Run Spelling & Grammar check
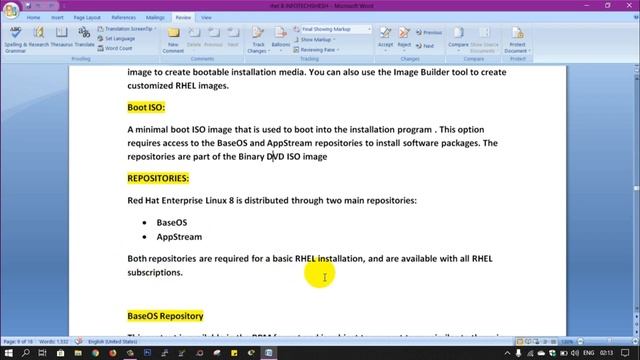 click(16, 40)
